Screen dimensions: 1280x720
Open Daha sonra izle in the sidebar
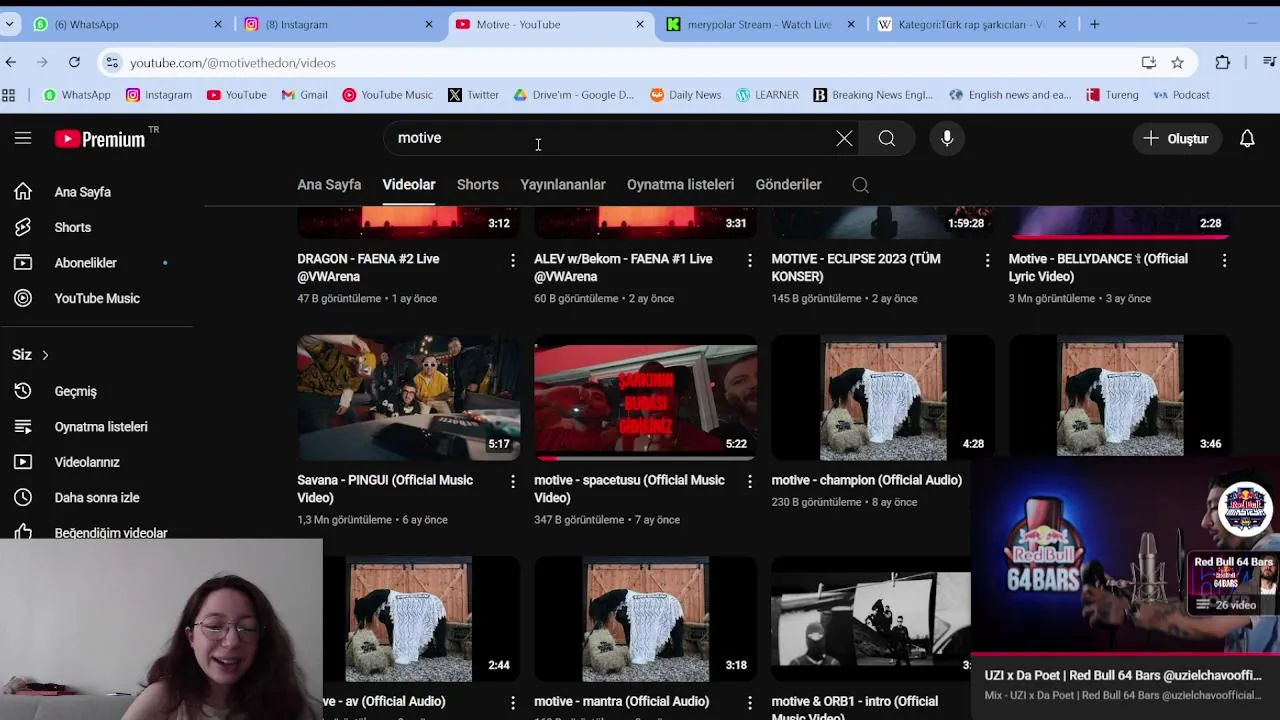[97, 498]
